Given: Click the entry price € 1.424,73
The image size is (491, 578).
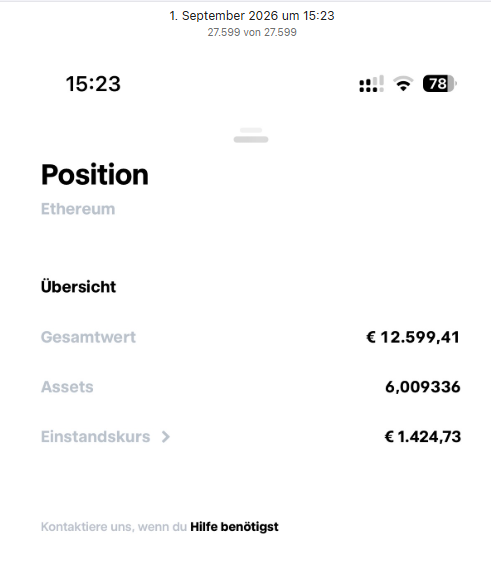Looking at the screenshot, I should click(423, 437).
